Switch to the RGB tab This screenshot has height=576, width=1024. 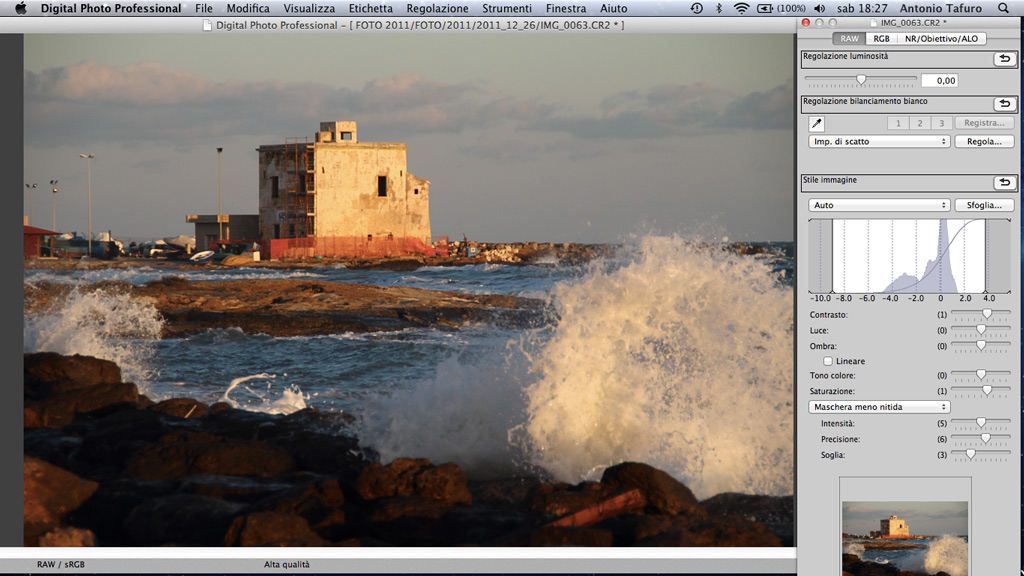882,39
